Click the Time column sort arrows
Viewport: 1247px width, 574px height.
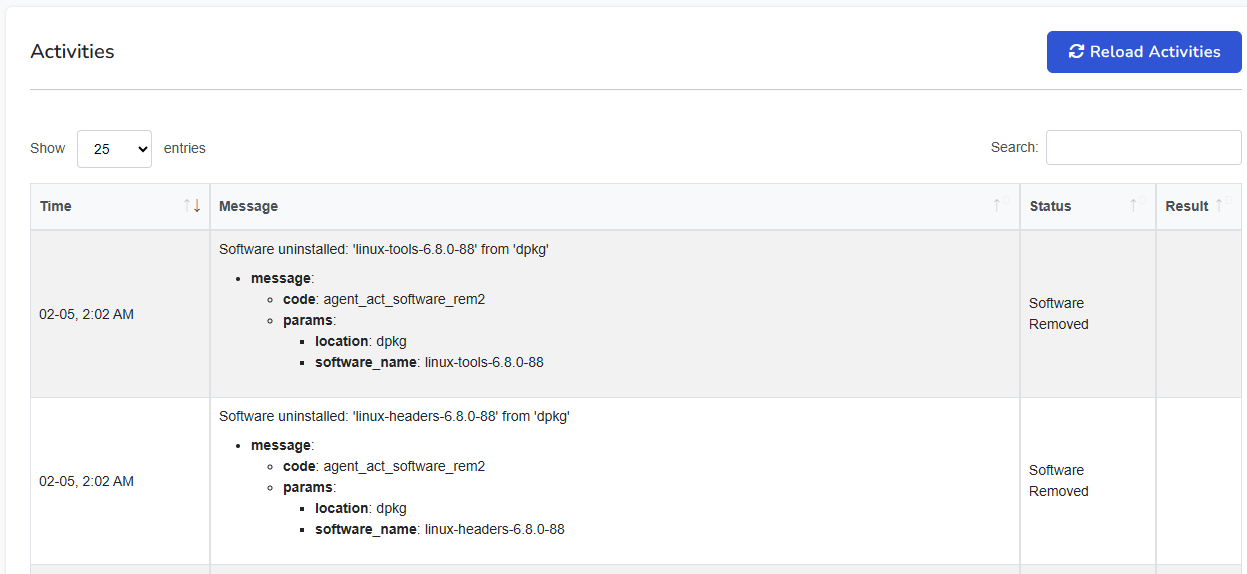[x=192, y=206]
